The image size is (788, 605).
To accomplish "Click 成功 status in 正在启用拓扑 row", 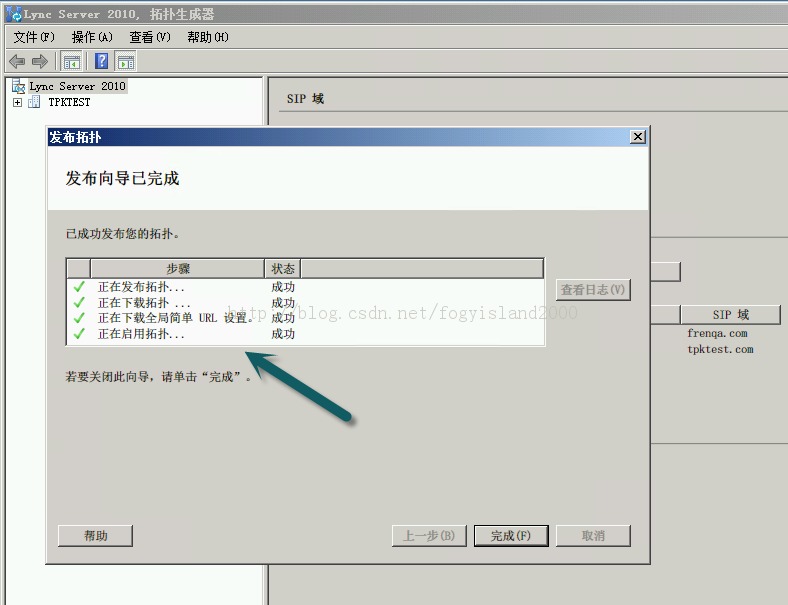I will [283, 334].
